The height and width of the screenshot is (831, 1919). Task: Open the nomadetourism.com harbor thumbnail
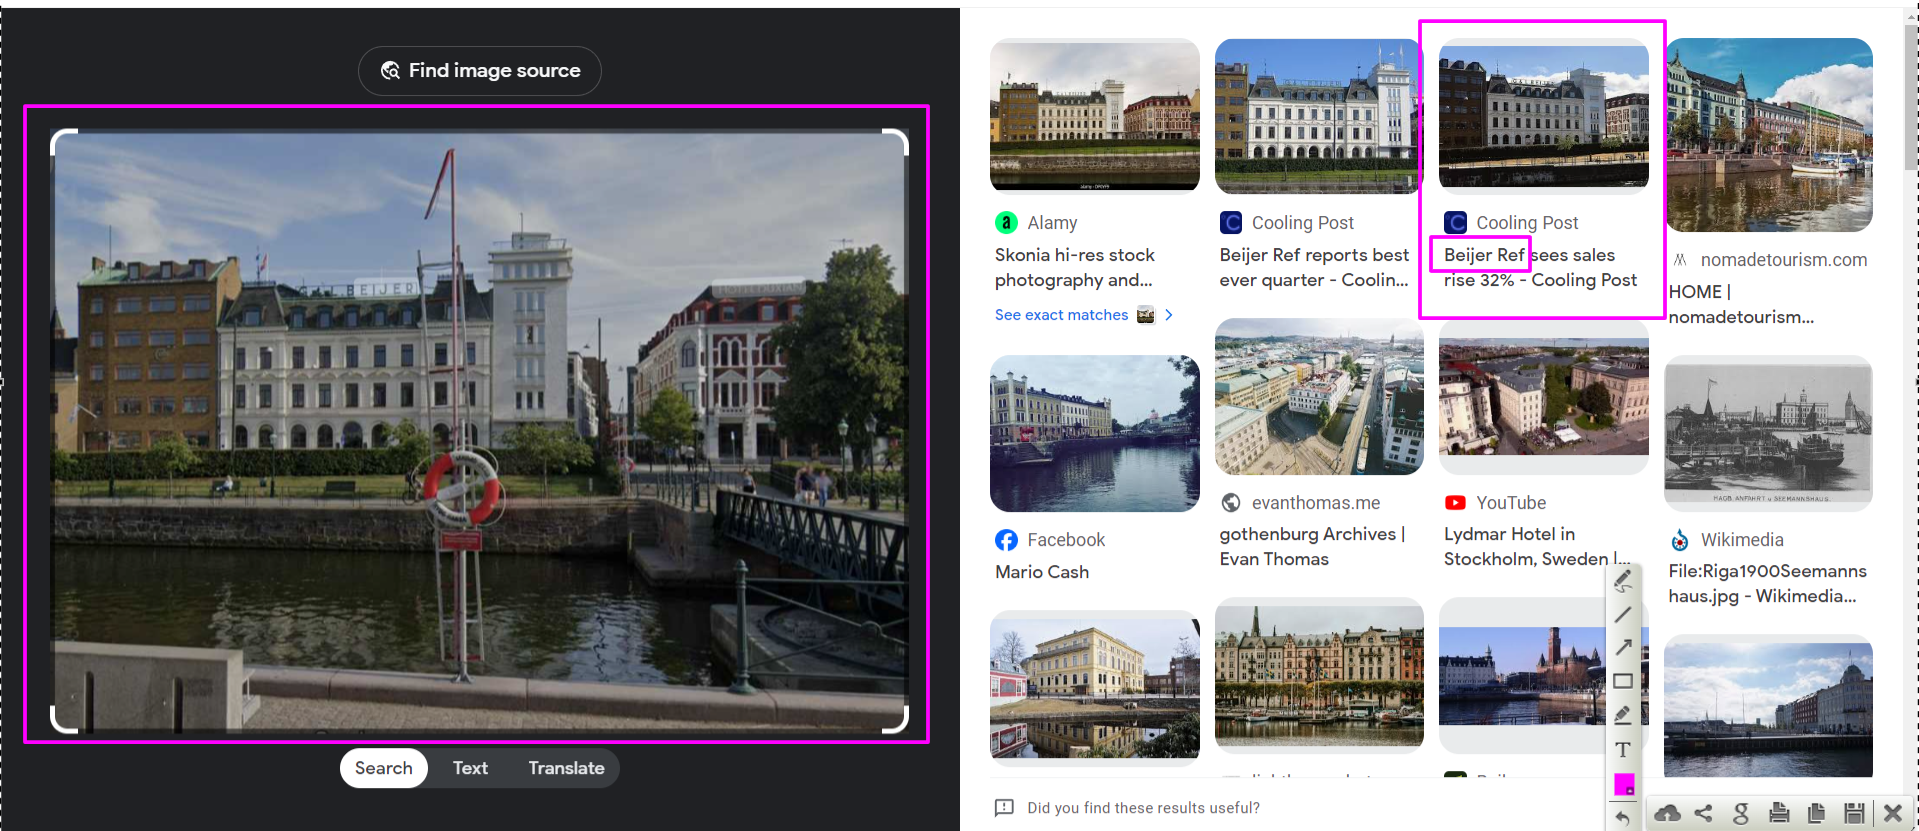coord(1768,135)
